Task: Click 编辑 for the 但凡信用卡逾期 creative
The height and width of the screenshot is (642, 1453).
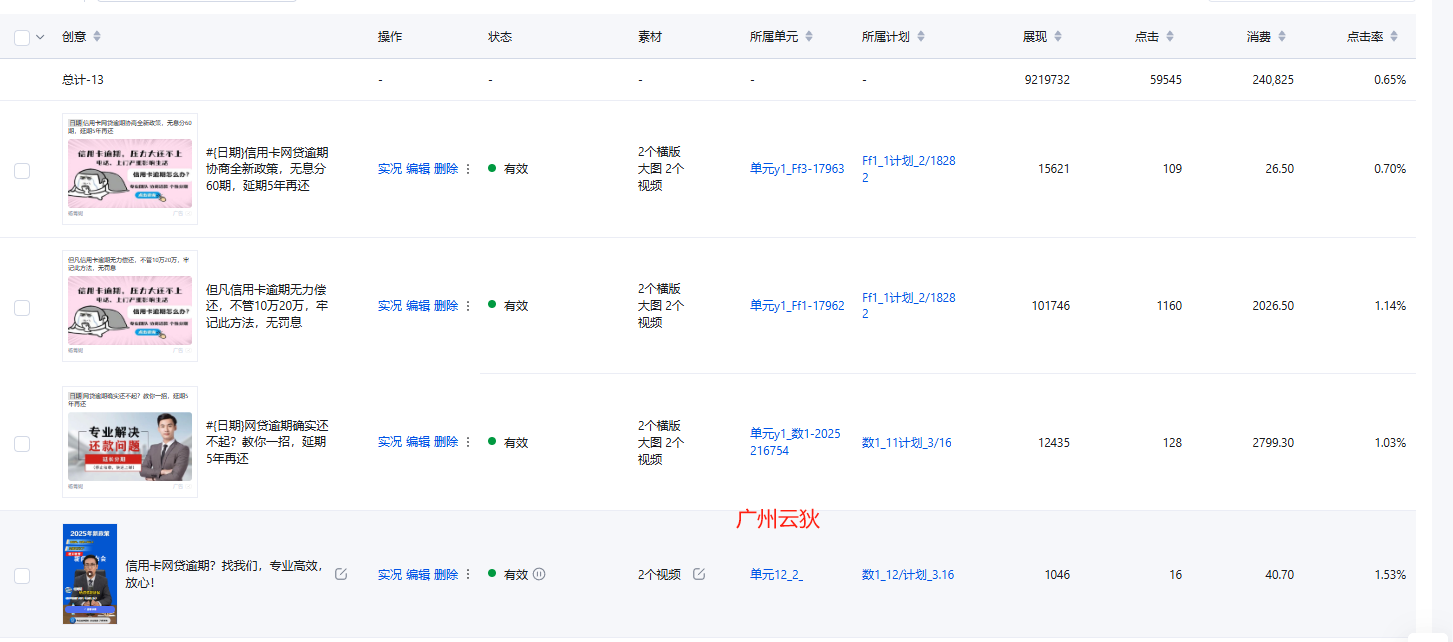Action: (x=418, y=306)
